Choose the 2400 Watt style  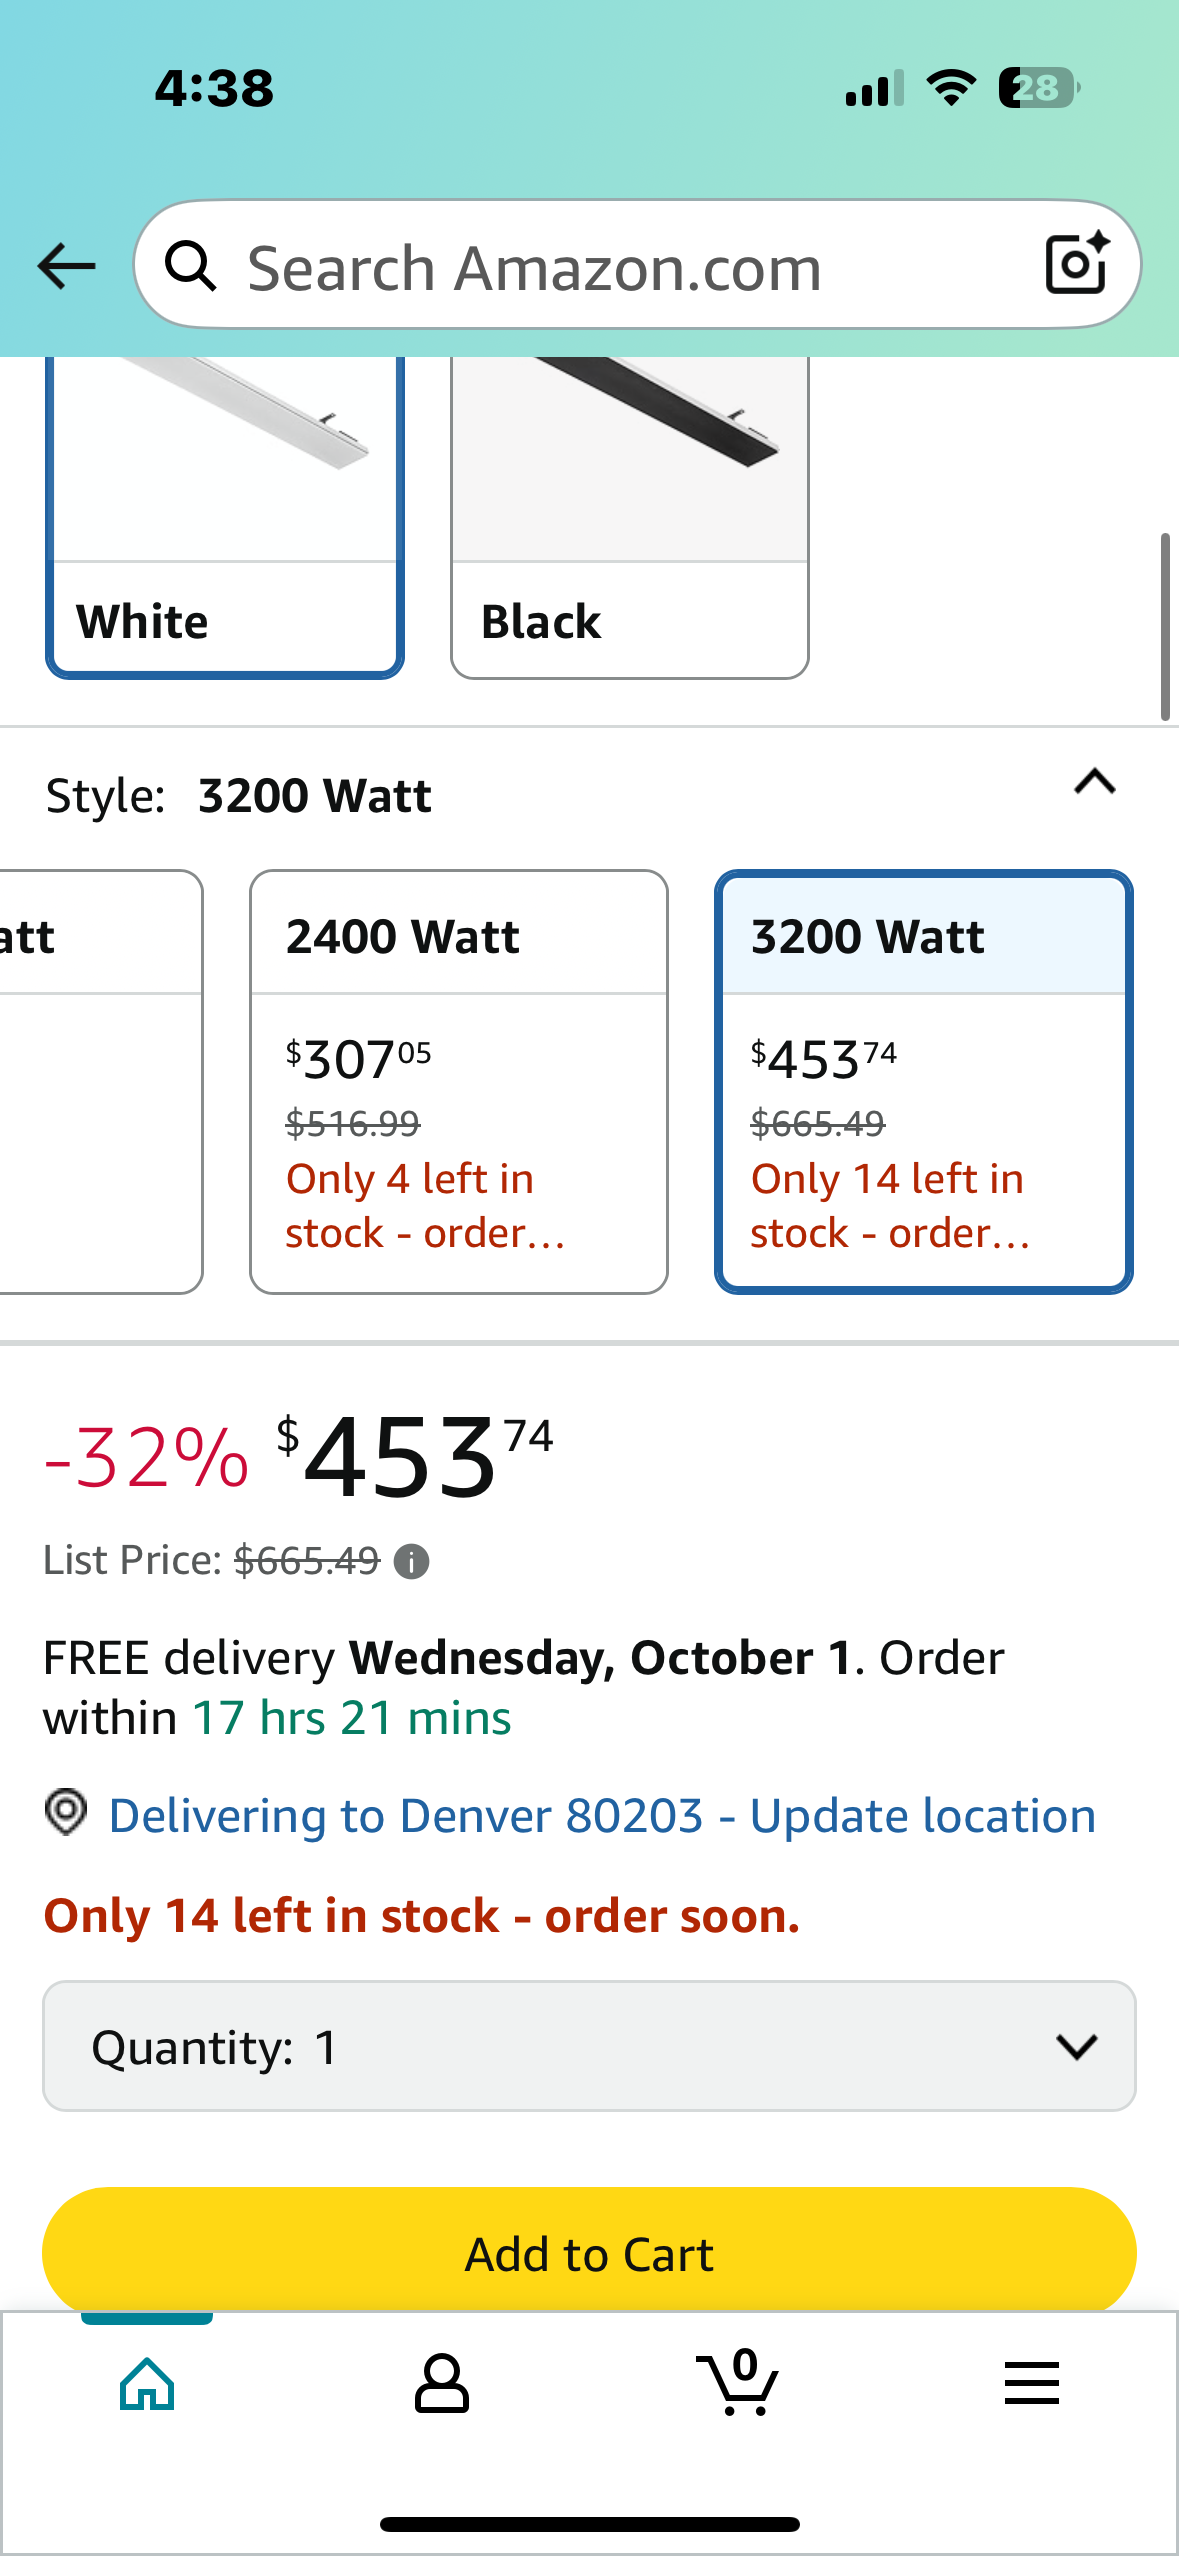tap(459, 1081)
